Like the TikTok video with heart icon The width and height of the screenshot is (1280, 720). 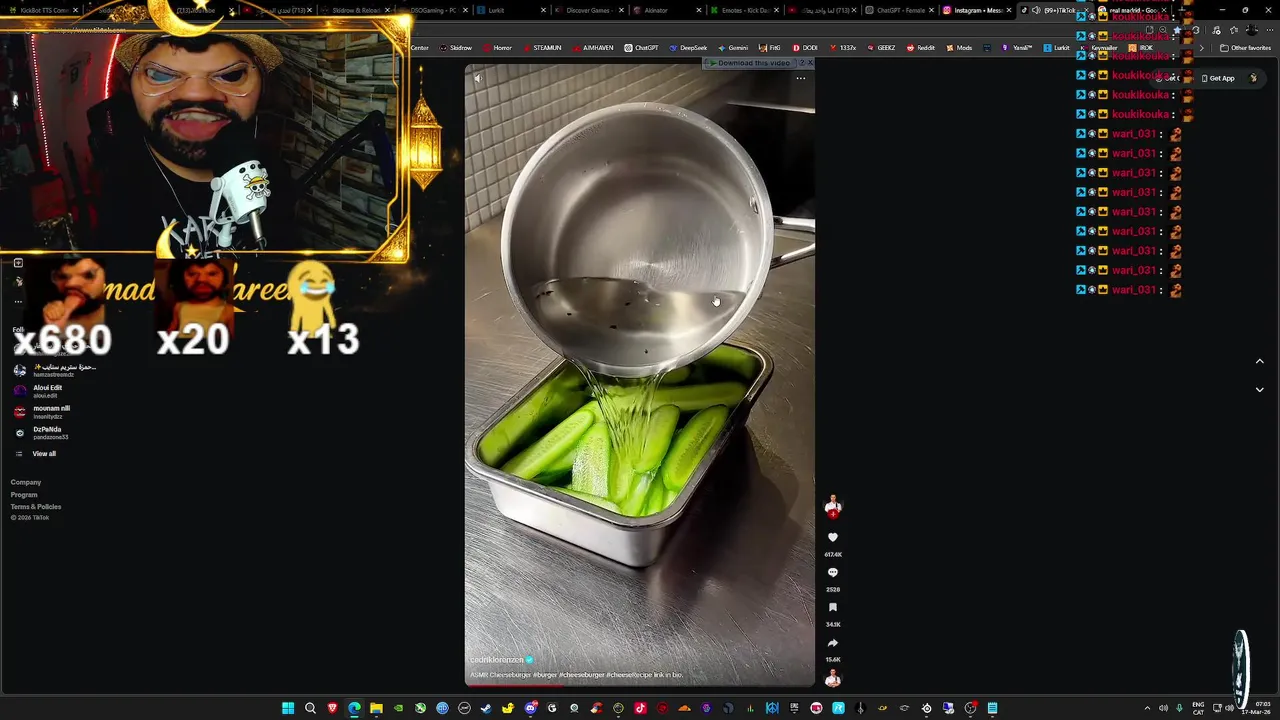coord(832,538)
